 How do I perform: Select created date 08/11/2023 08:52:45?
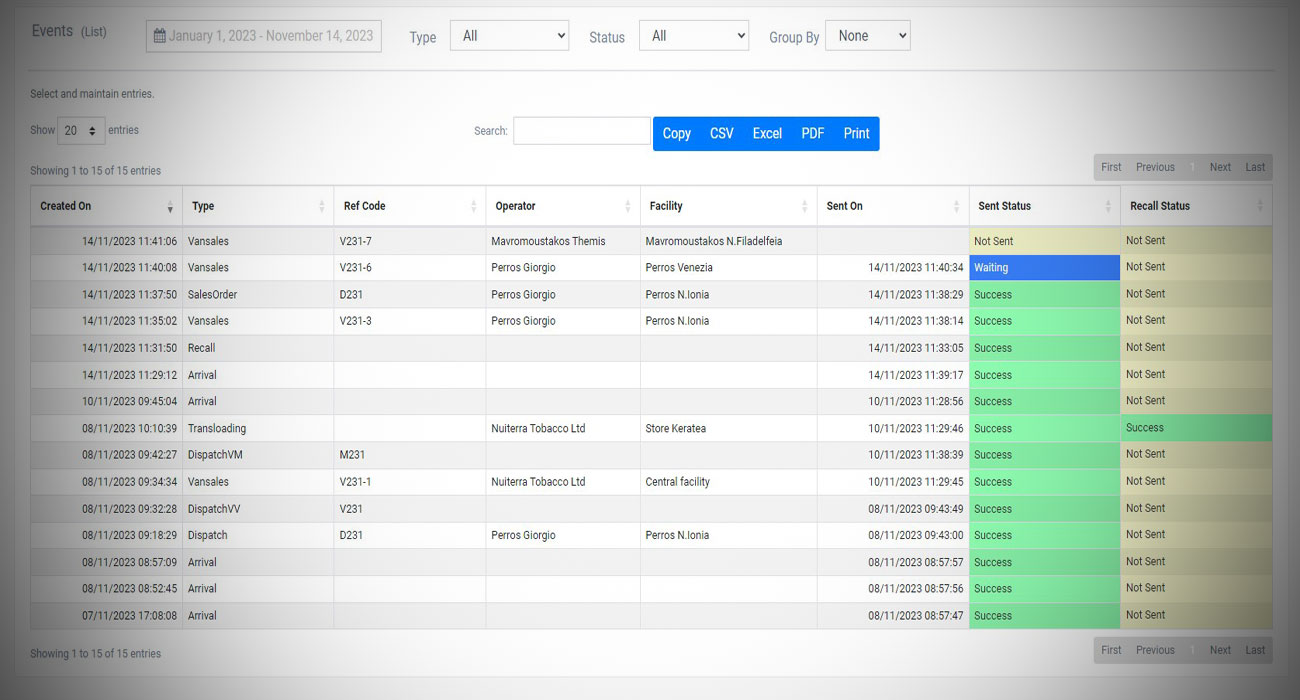[129, 589]
